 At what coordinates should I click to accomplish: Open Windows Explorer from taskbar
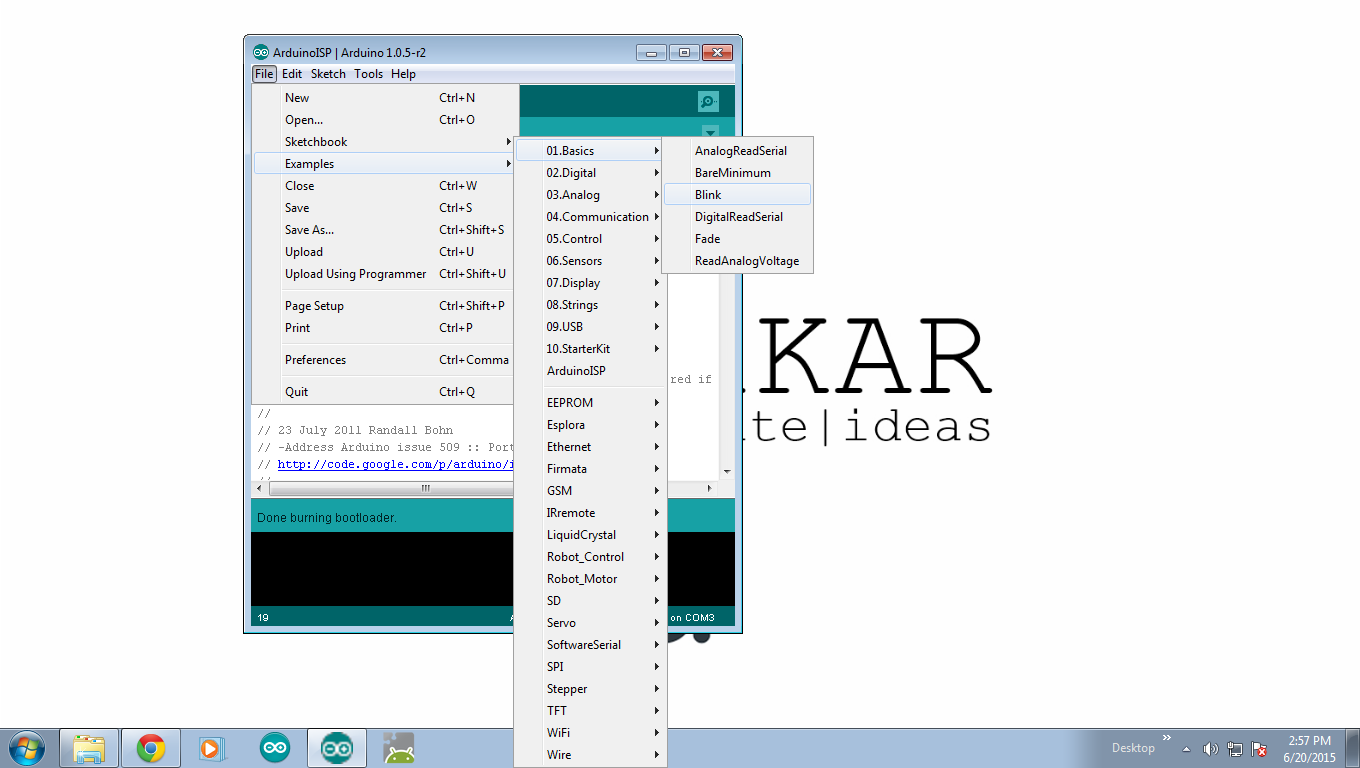tap(89, 748)
